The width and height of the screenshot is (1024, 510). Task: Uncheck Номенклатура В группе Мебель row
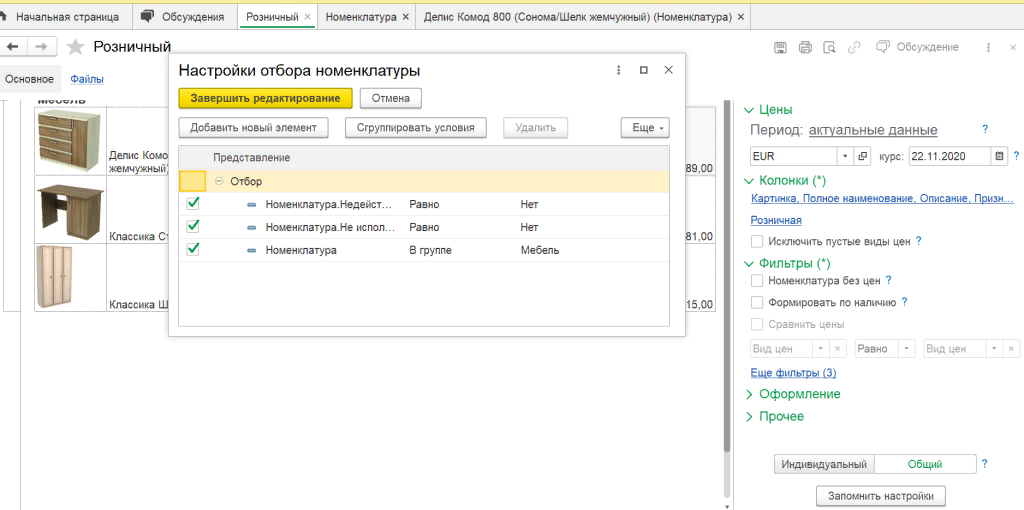point(193,249)
